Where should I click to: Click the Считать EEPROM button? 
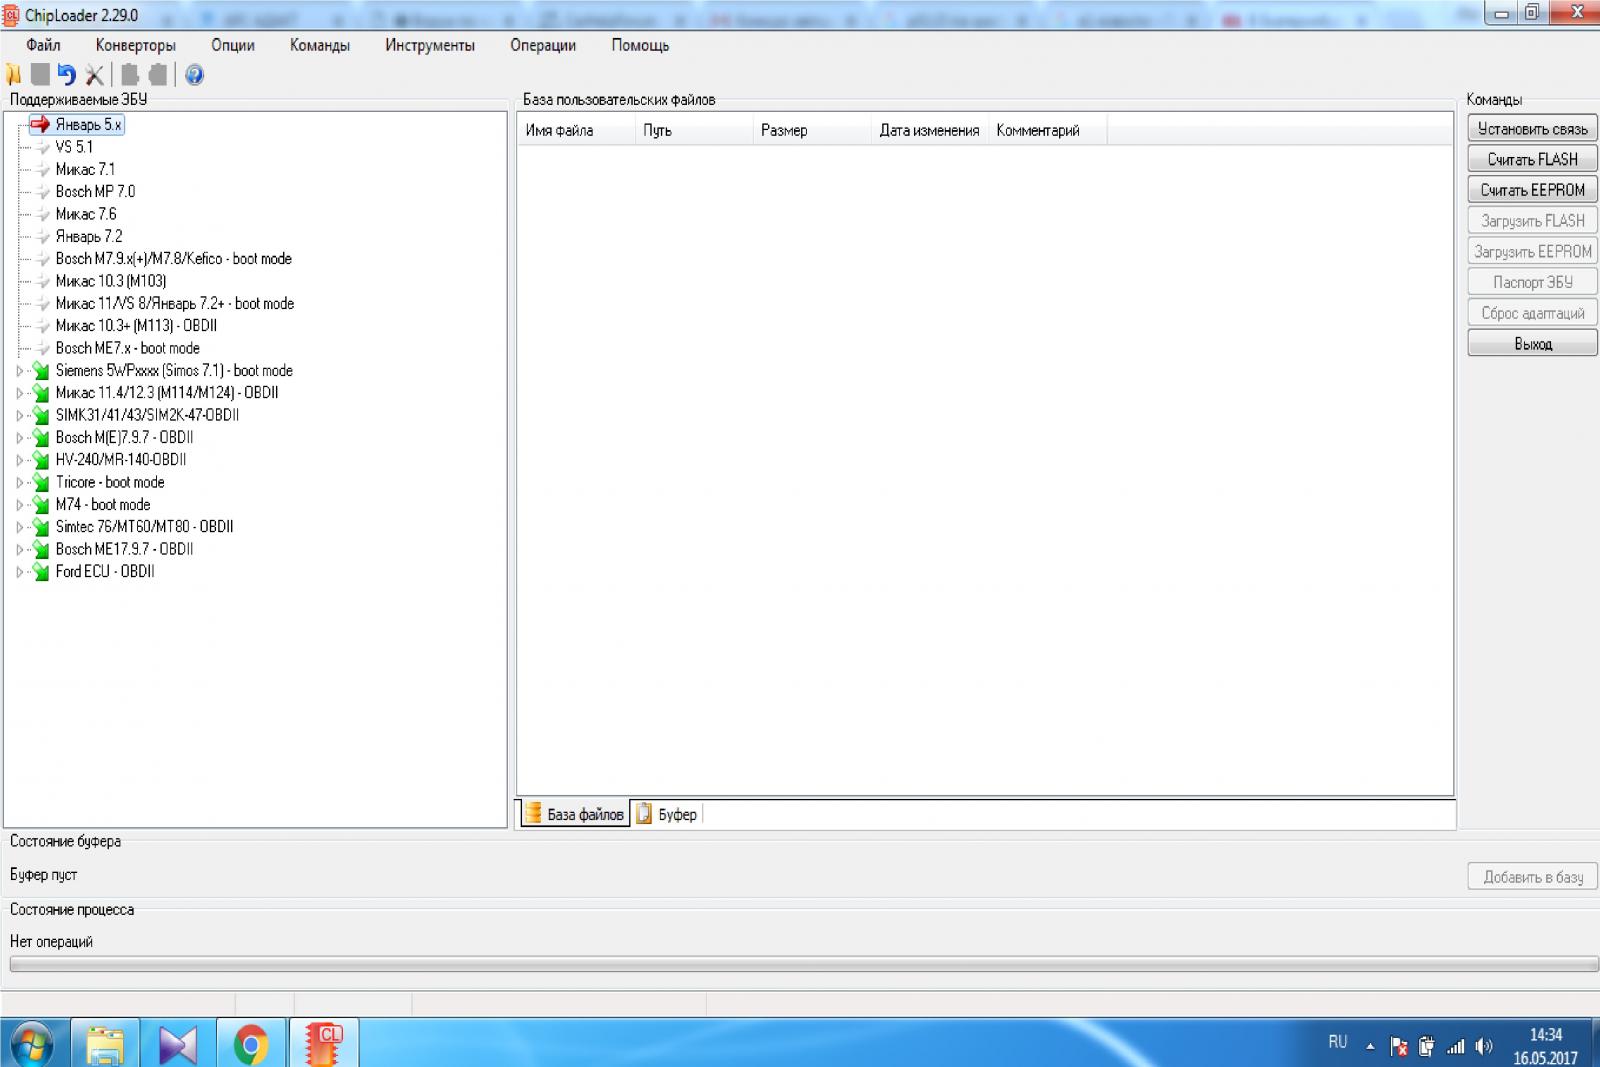[x=1532, y=190]
